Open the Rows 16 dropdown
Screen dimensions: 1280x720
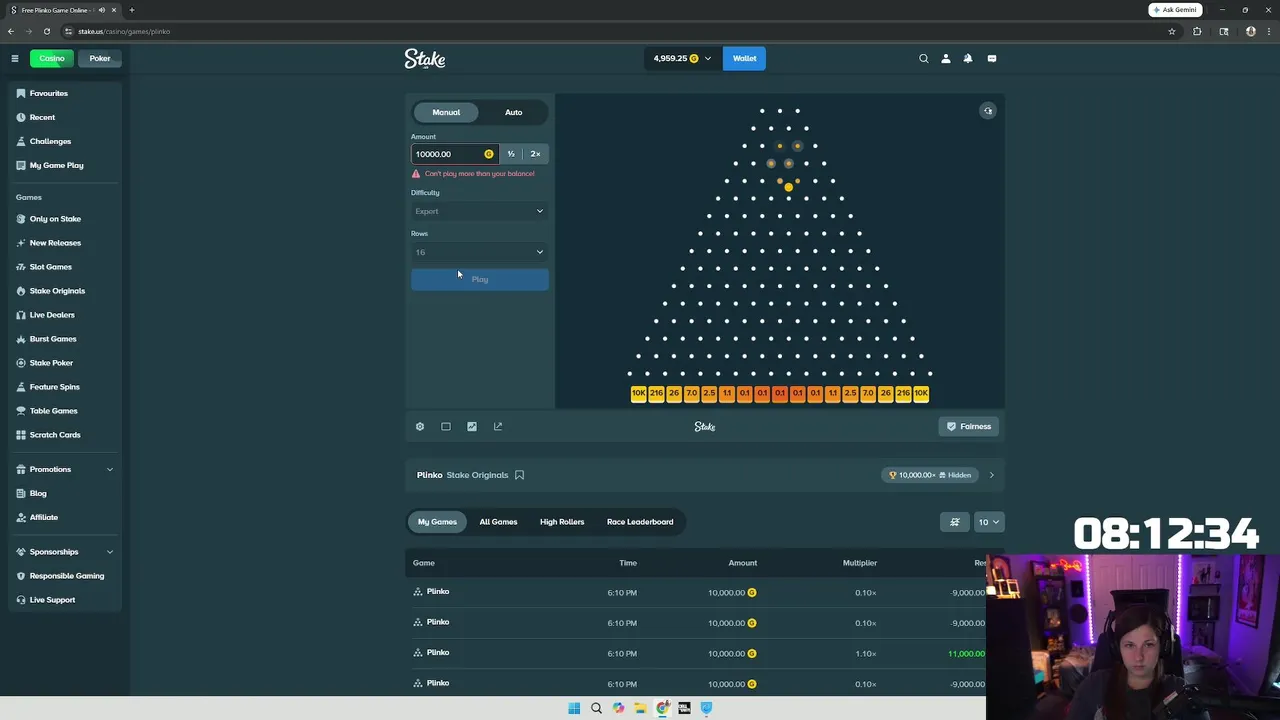(479, 252)
